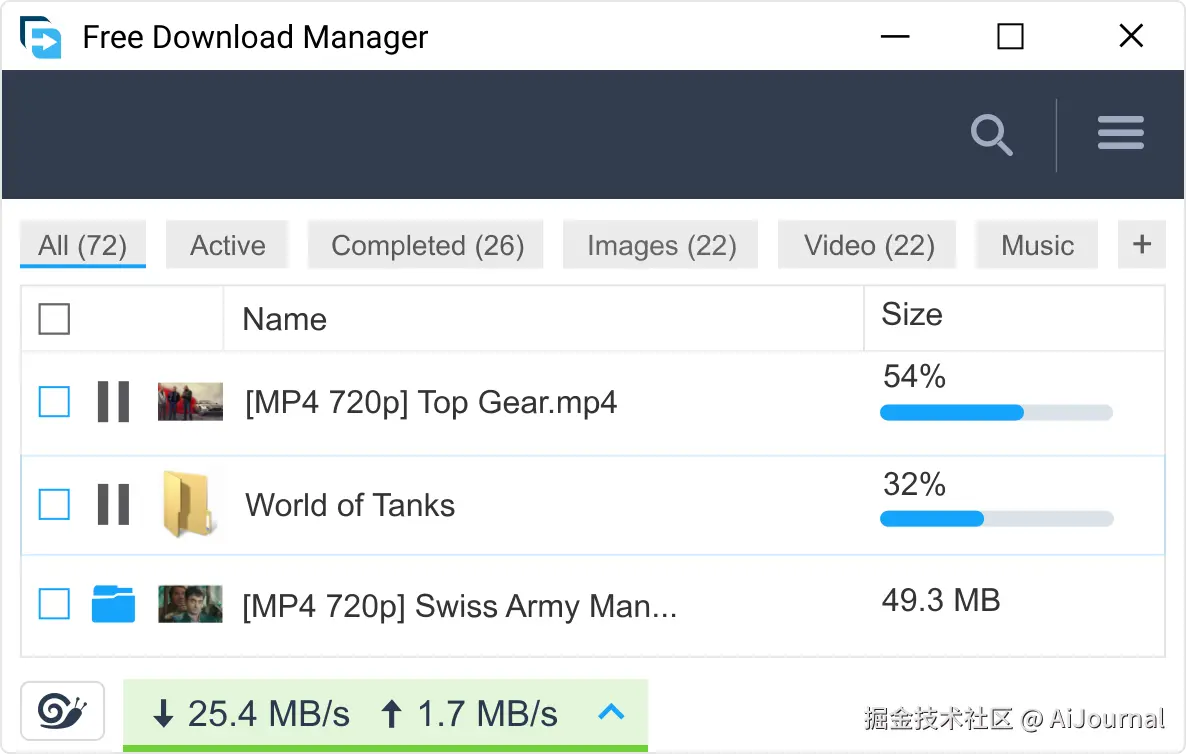Add a new filter tab with plus
This screenshot has width=1186, height=754.
pos(1141,245)
